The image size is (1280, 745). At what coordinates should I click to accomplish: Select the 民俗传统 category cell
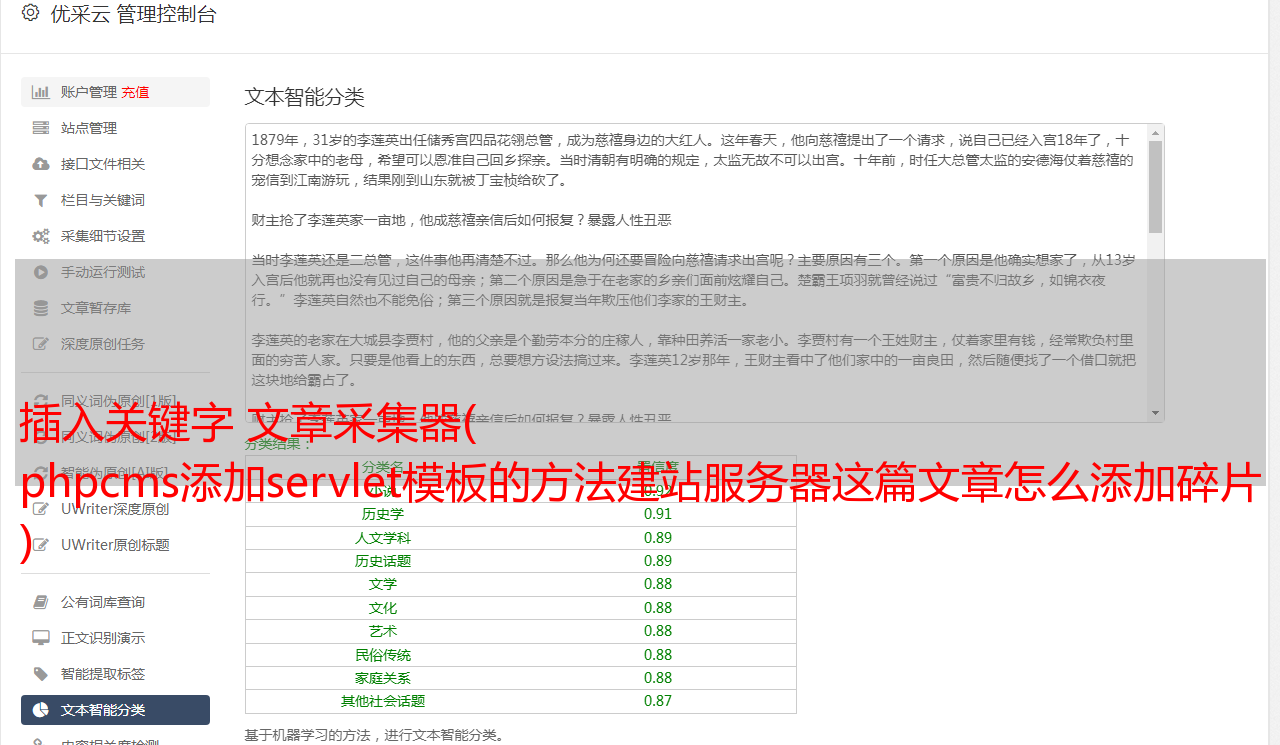pyautogui.click(x=383, y=655)
